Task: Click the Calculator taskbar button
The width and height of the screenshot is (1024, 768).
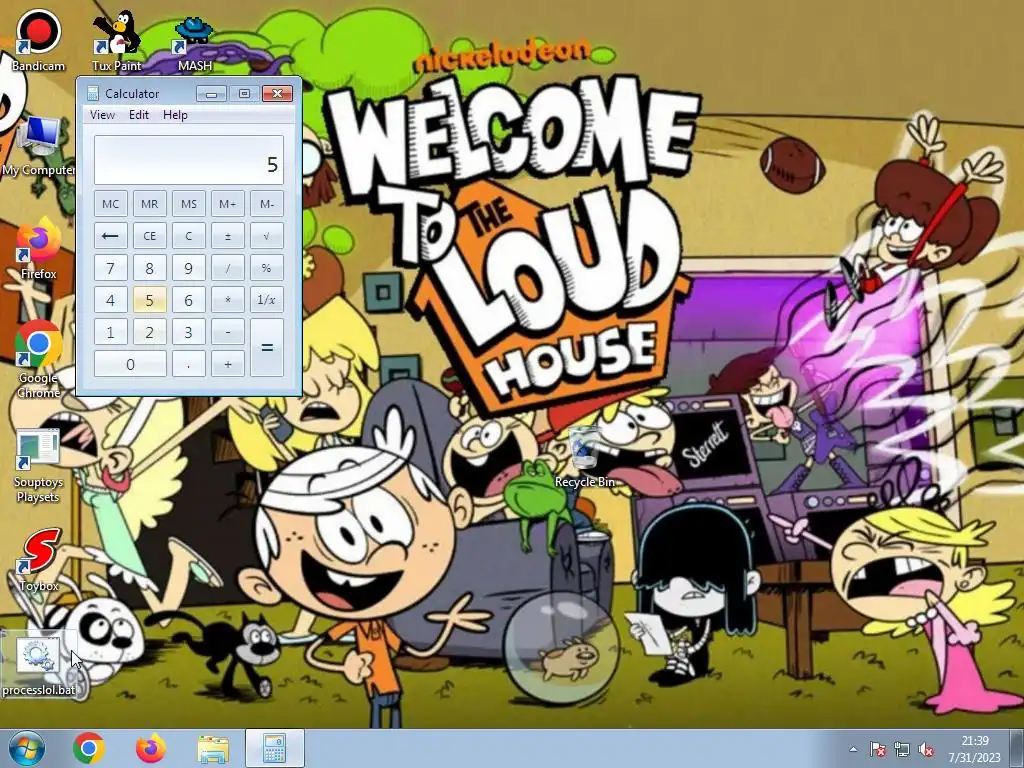Action: 274,748
